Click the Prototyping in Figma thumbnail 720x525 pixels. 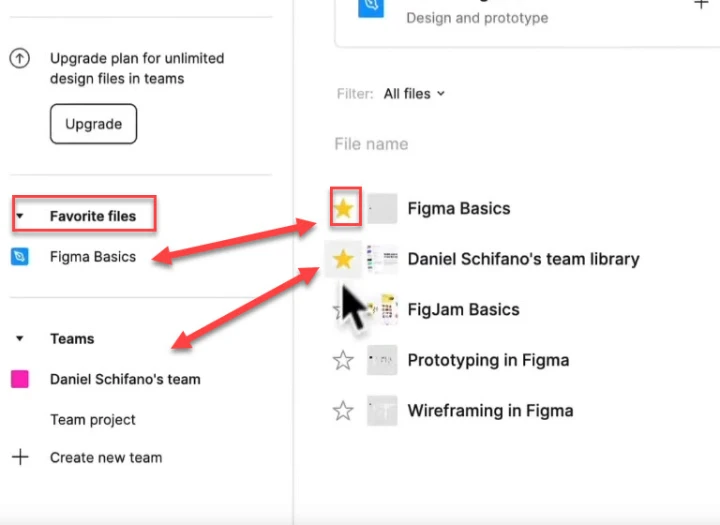click(x=382, y=360)
